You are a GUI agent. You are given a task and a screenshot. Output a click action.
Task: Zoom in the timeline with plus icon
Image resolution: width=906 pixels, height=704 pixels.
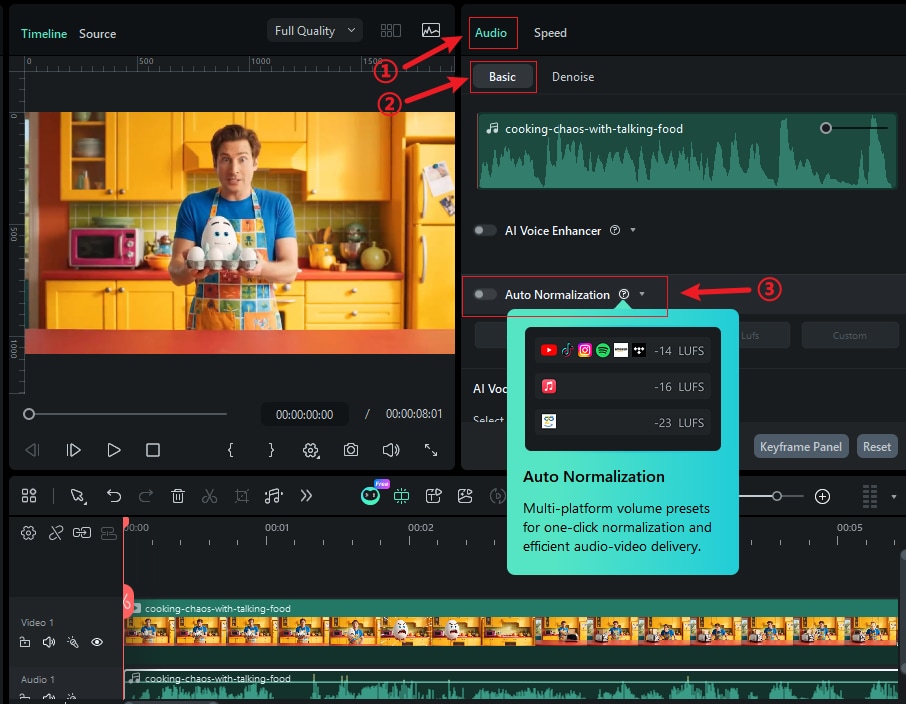(822, 496)
